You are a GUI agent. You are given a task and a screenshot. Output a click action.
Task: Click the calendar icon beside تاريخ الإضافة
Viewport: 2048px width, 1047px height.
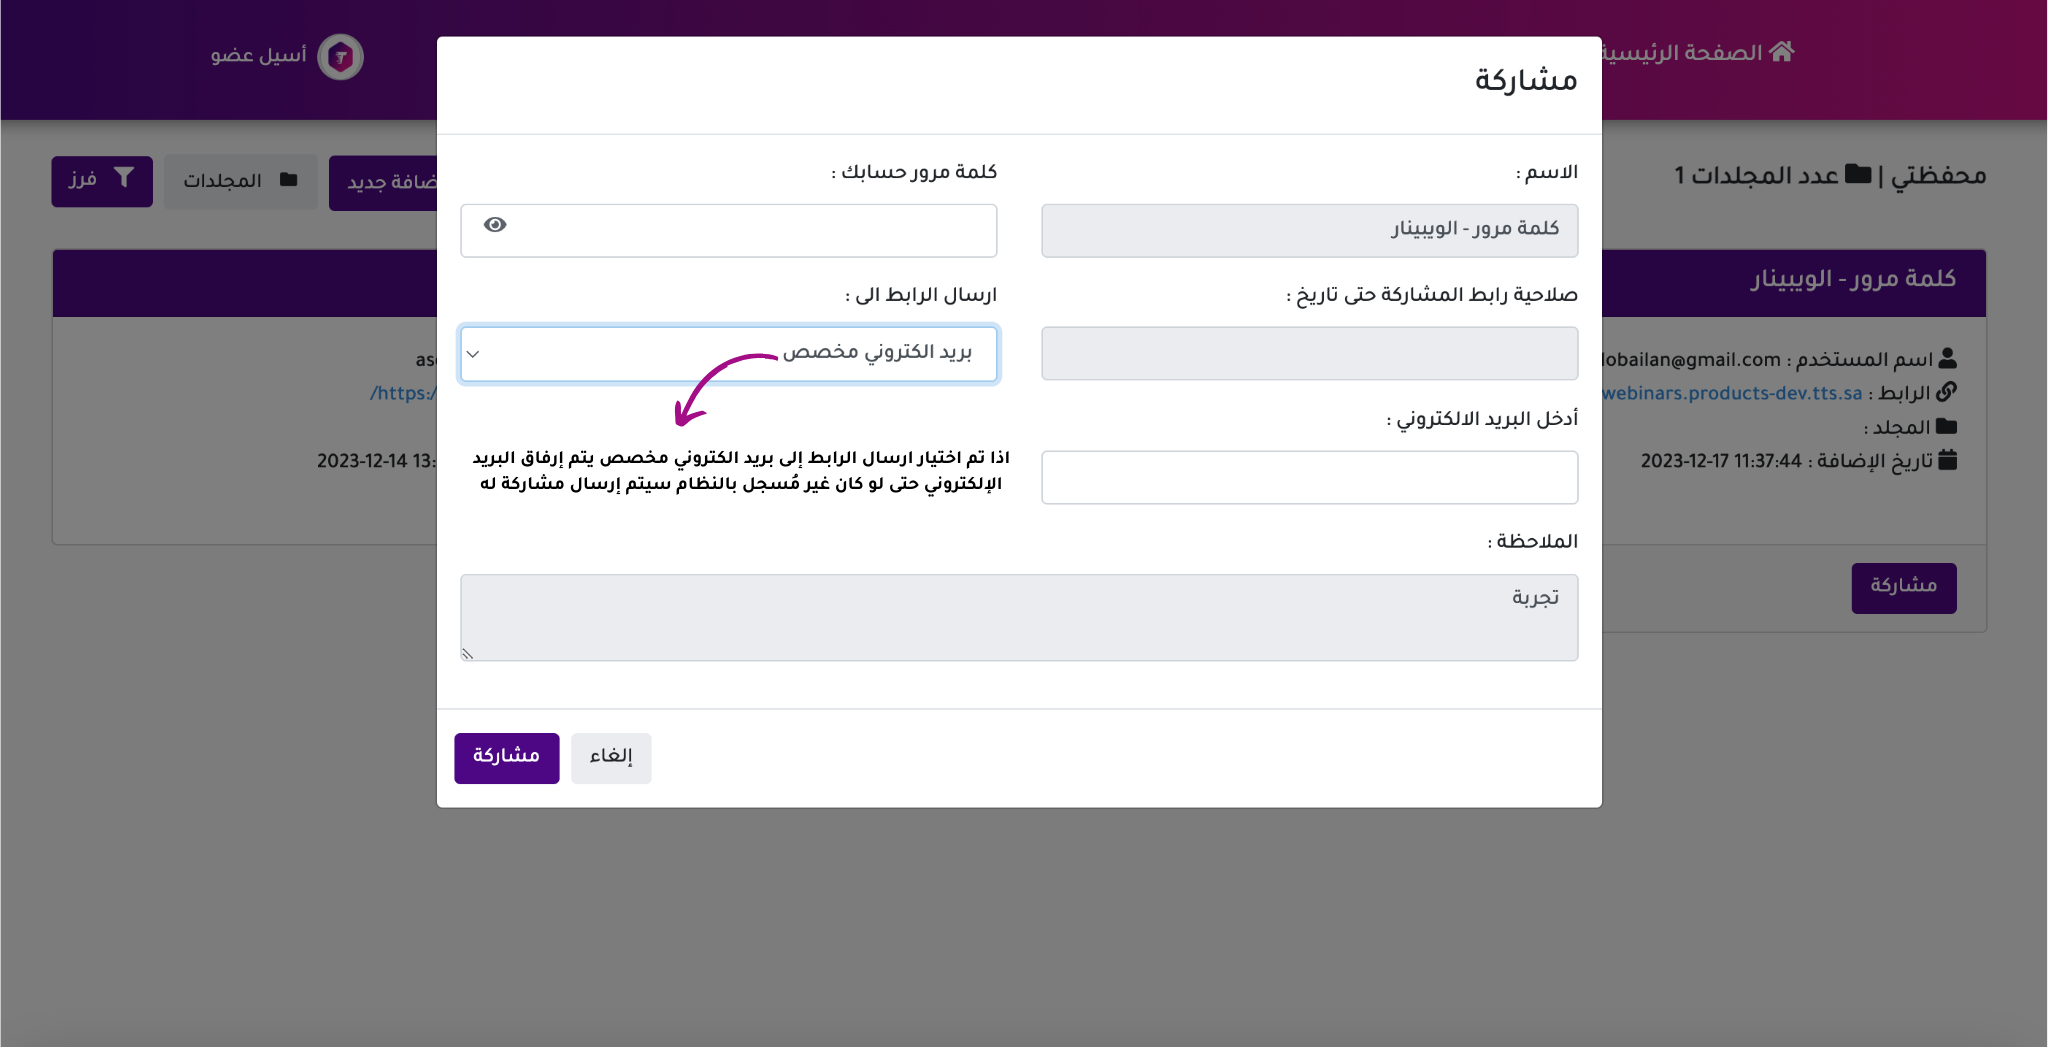tap(1947, 460)
